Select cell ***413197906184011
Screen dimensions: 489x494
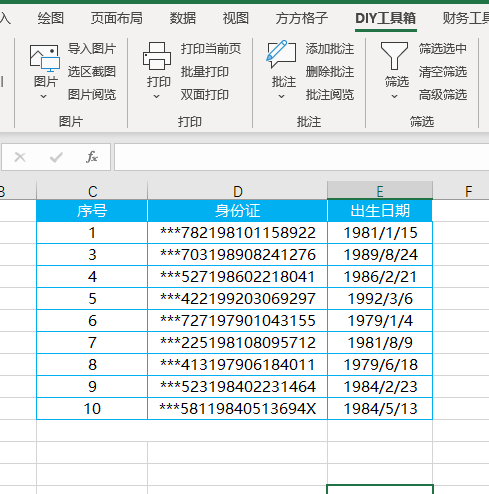[237, 365]
